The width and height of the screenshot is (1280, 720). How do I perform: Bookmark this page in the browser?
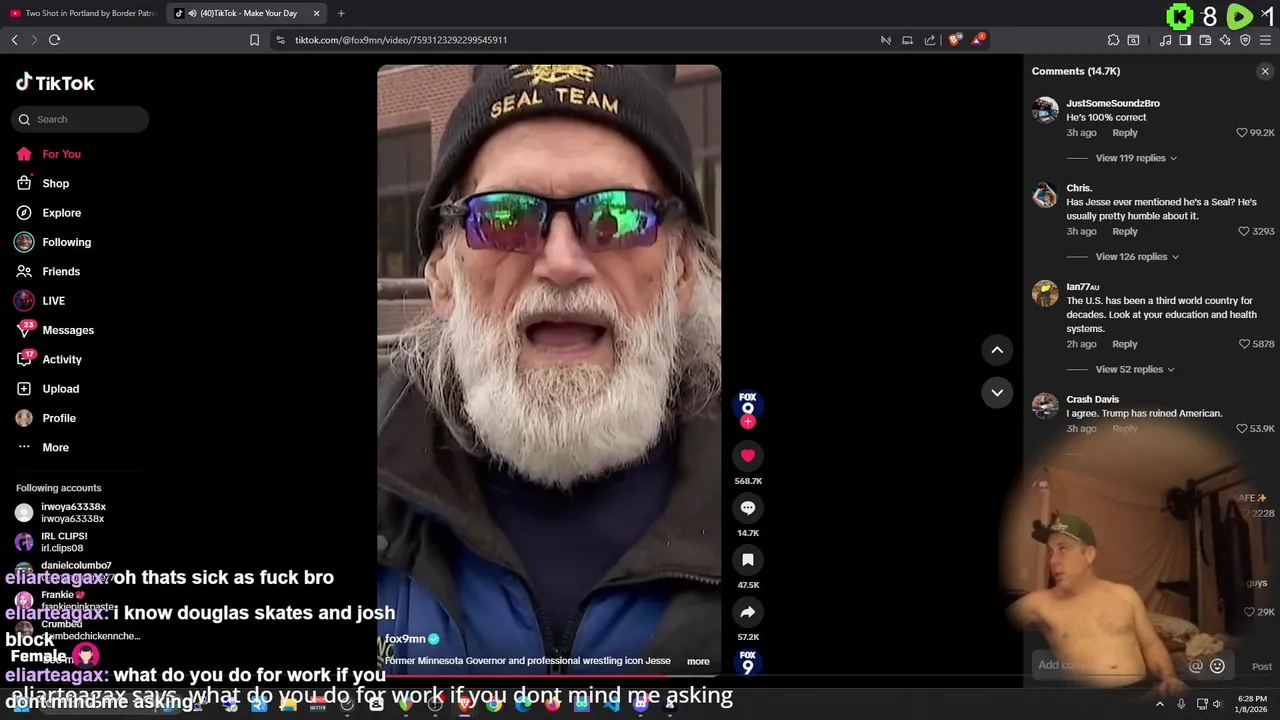(254, 40)
